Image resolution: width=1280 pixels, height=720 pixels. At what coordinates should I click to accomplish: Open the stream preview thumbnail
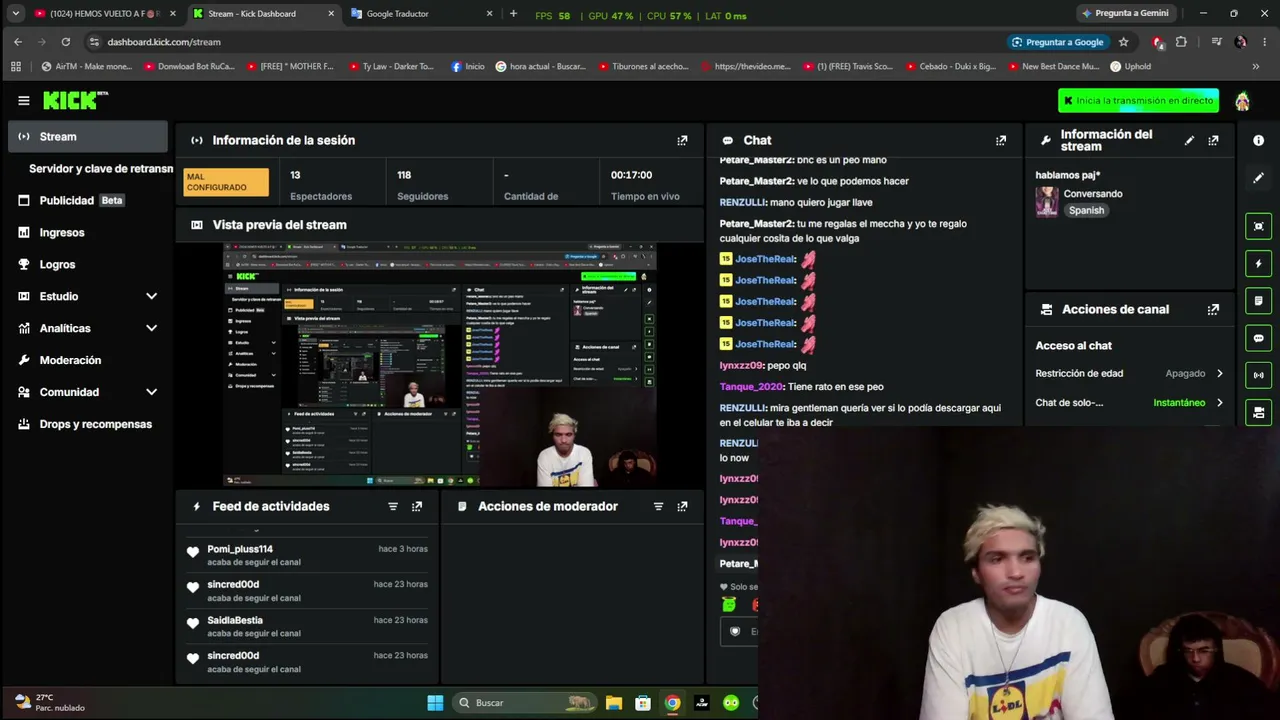(x=439, y=365)
